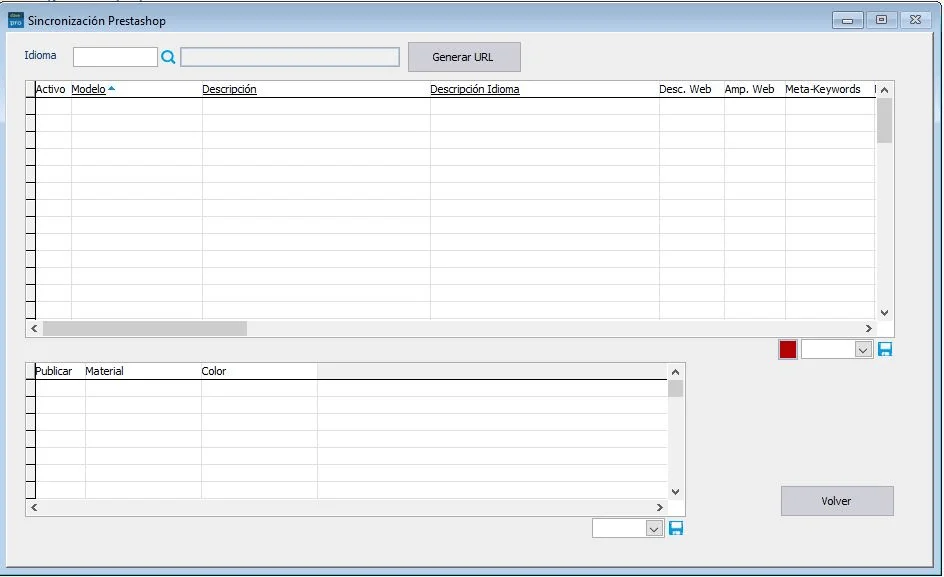Screen dimensions: 944x577
Task: Click the up arrow of the Modelo grid scrollbar
Action: pyautogui.click(x=884, y=90)
